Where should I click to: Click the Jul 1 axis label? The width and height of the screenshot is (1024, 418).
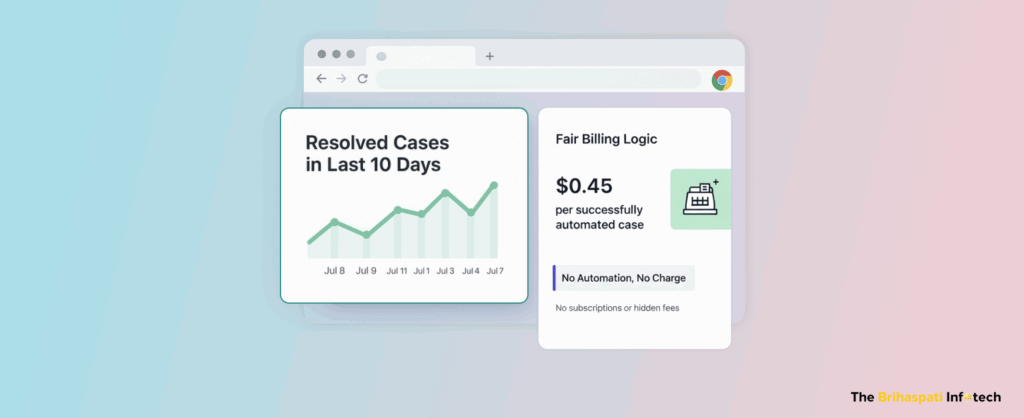(x=421, y=270)
